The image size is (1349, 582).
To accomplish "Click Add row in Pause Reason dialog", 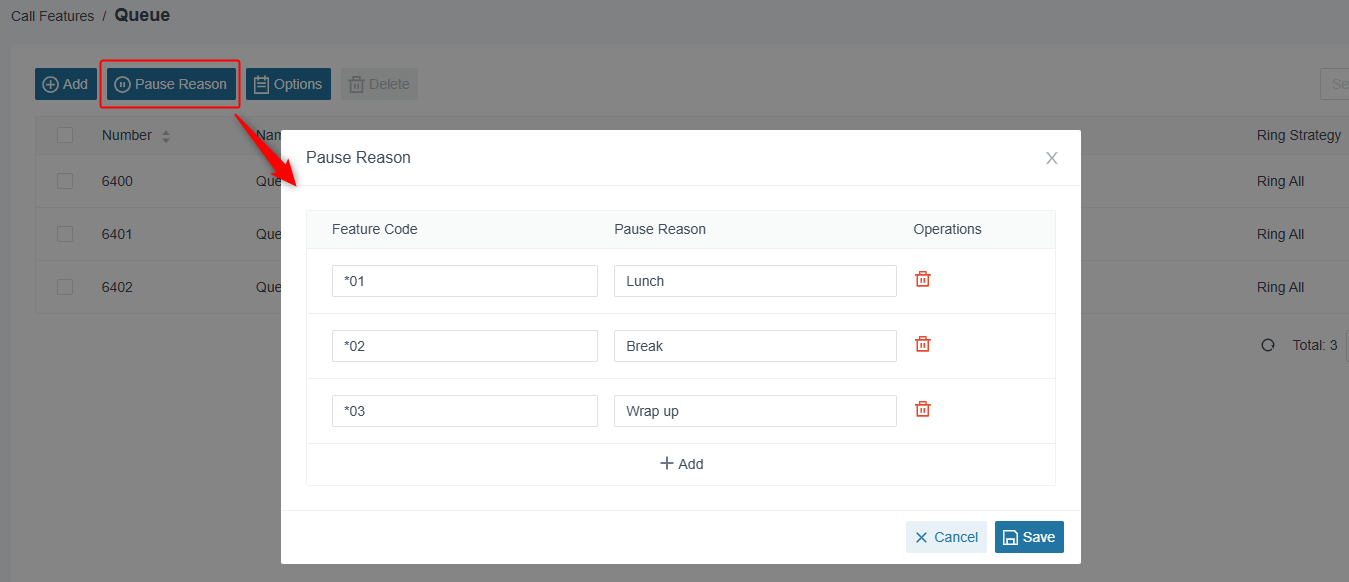I will 681,464.
